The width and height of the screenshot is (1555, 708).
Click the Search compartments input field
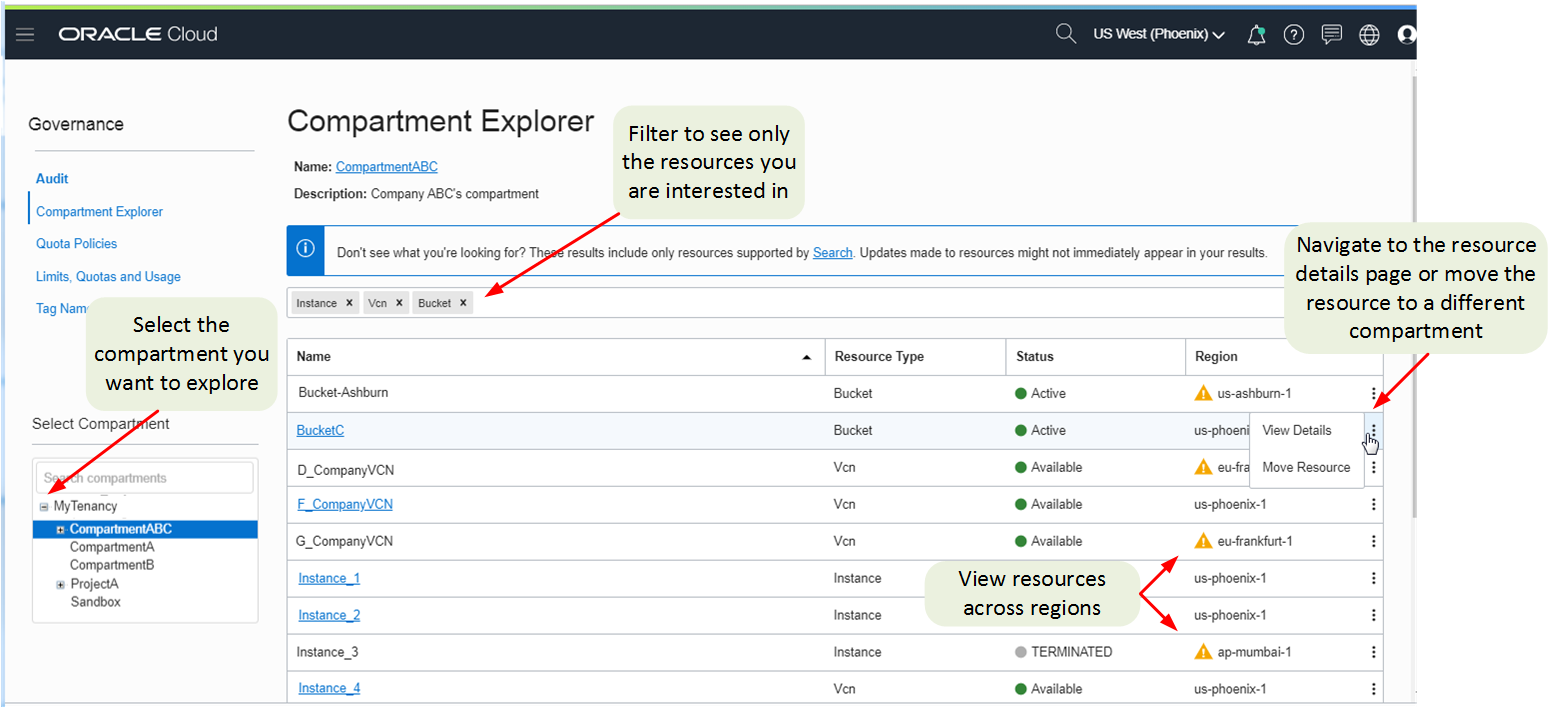point(145,478)
